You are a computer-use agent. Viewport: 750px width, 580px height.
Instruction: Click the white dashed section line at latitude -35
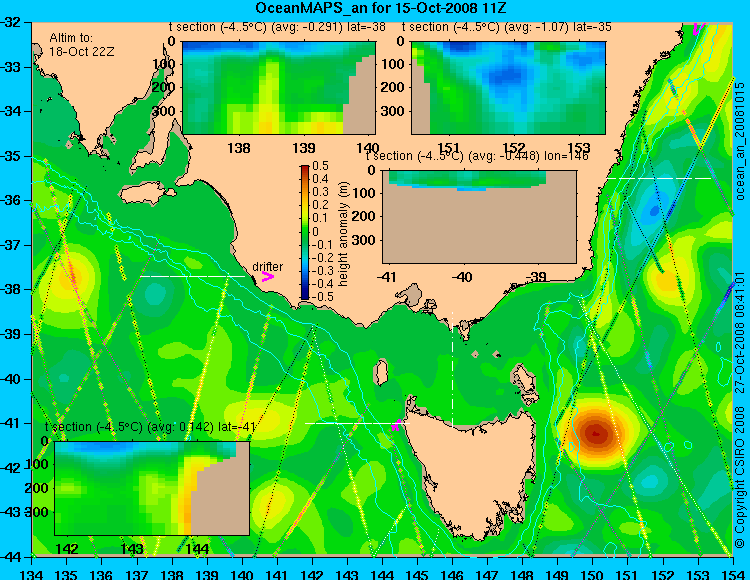(x=659, y=178)
